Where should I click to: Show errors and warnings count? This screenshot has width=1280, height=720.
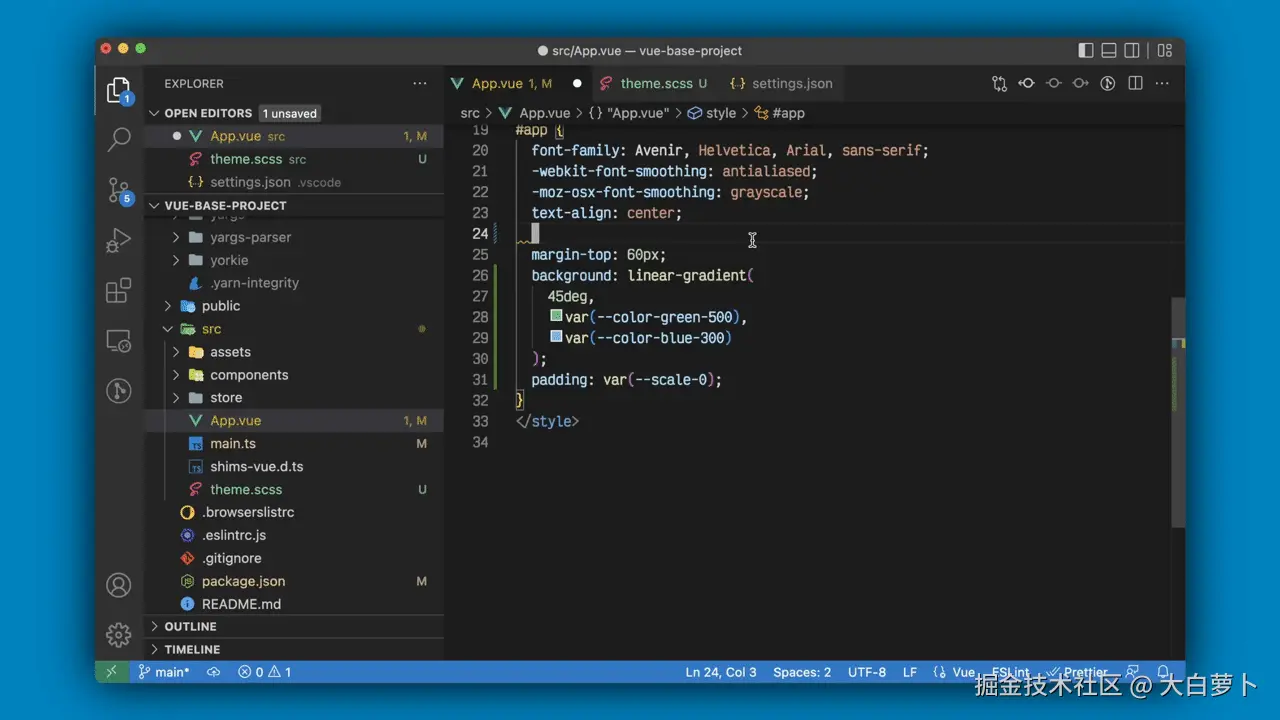[x=264, y=672]
